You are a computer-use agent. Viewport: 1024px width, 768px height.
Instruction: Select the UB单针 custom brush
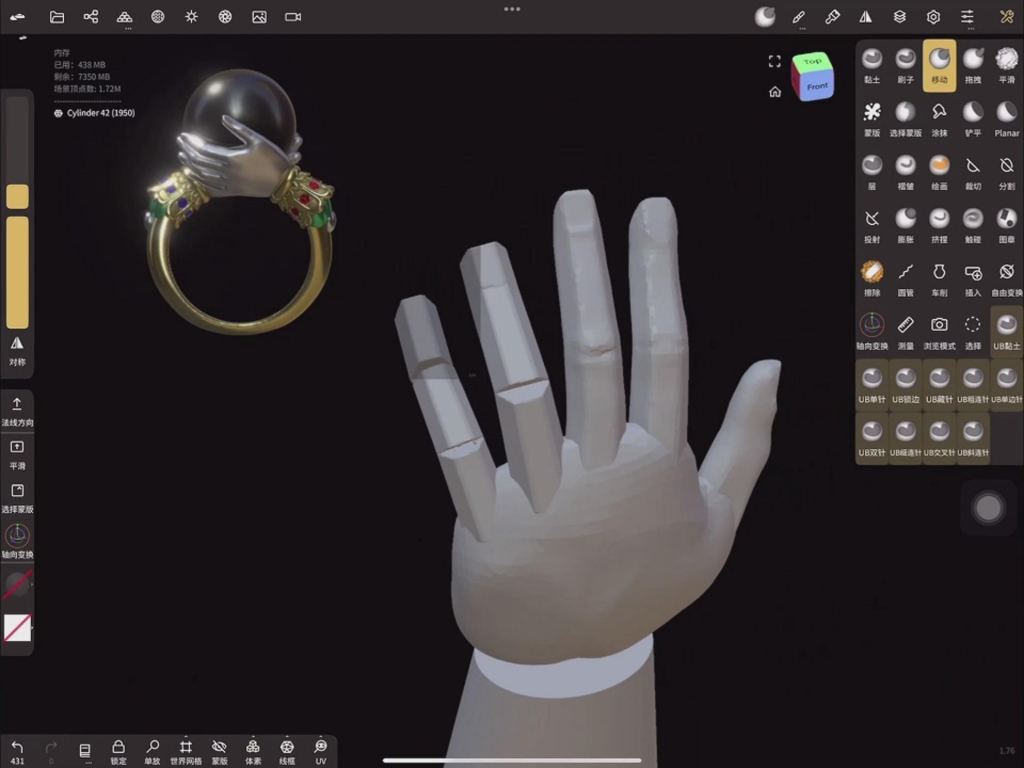872,385
